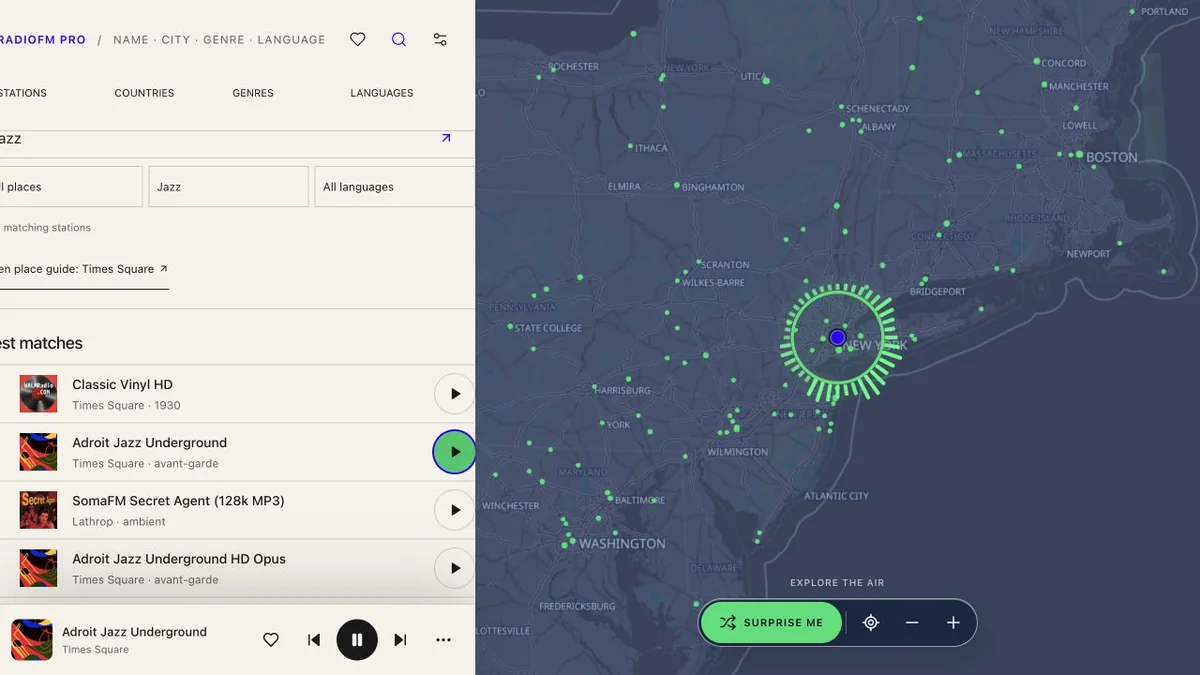The width and height of the screenshot is (1200, 675).
Task: Open the places filter dropdown
Action: coord(70,187)
